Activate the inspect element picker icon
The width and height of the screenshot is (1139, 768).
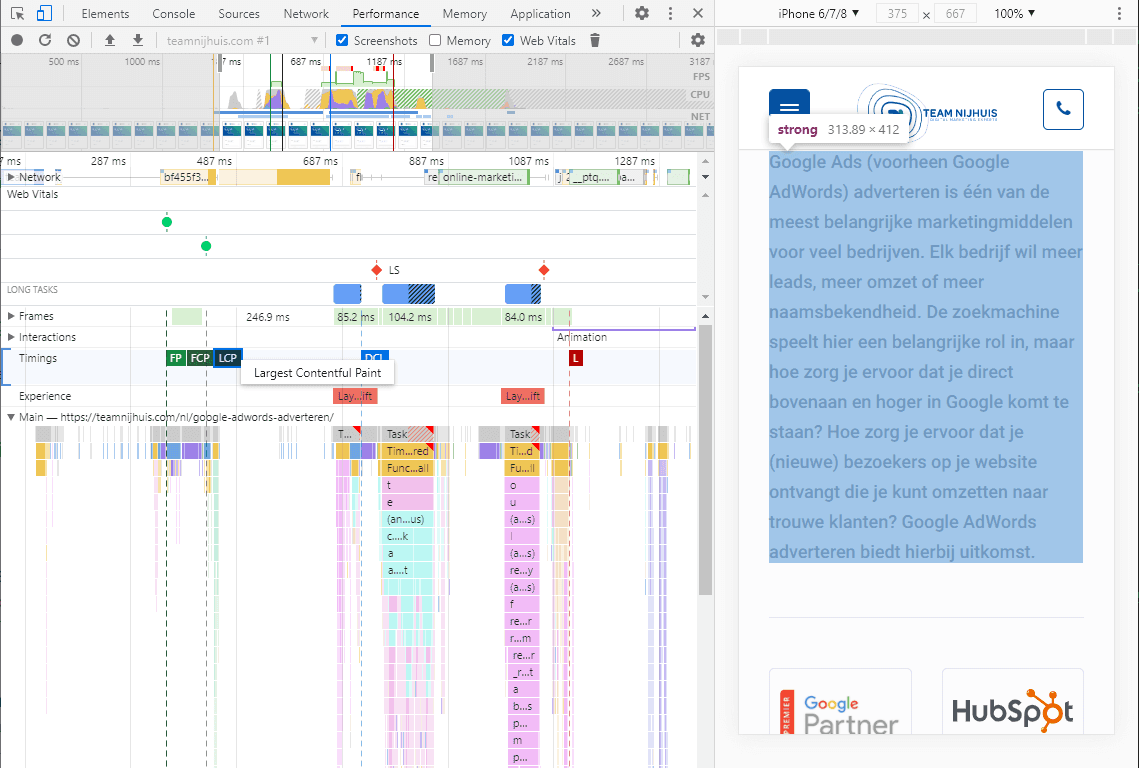[x=17, y=13]
